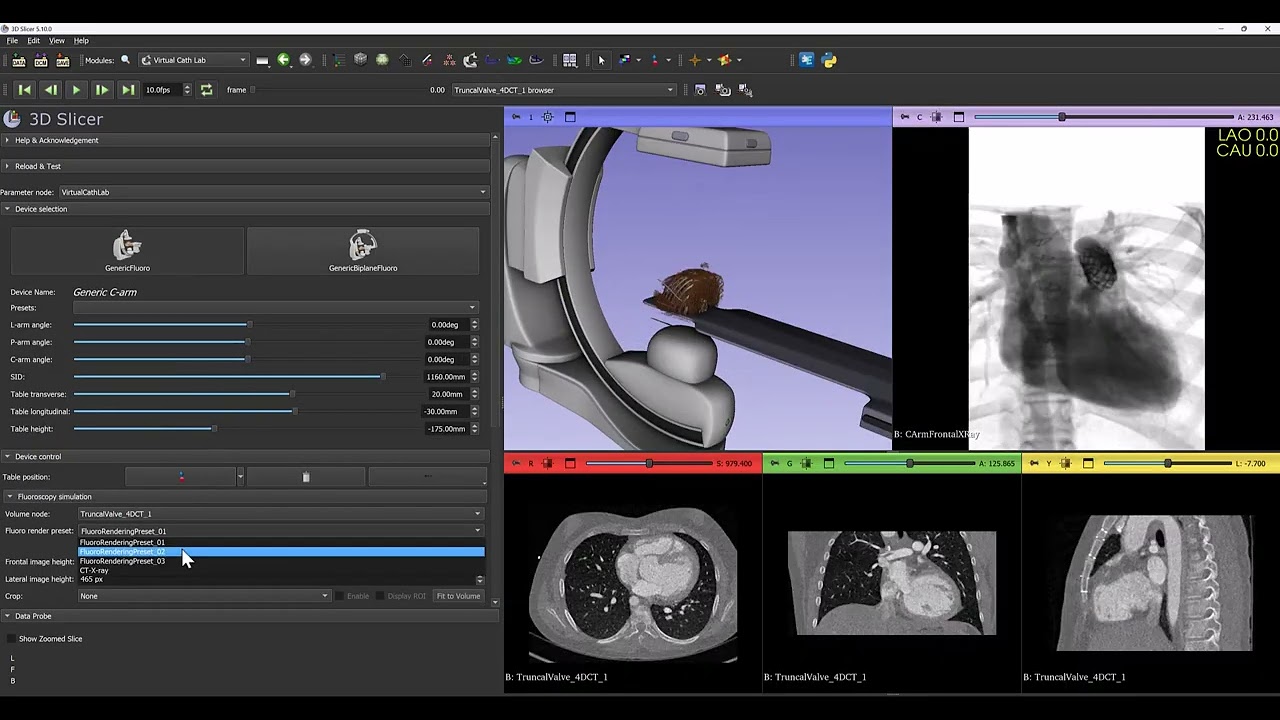Choose FluoroRenderingPreset_03 from the list
This screenshot has height=720, width=1280.
(281, 561)
